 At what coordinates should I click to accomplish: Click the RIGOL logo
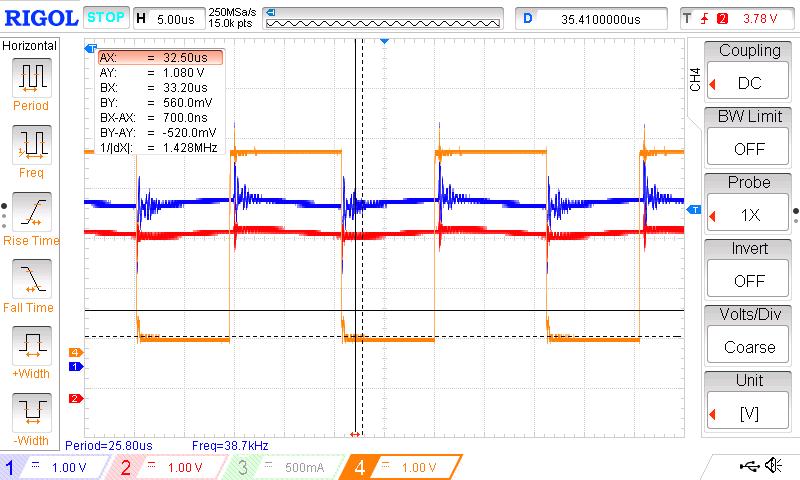click(41, 18)
